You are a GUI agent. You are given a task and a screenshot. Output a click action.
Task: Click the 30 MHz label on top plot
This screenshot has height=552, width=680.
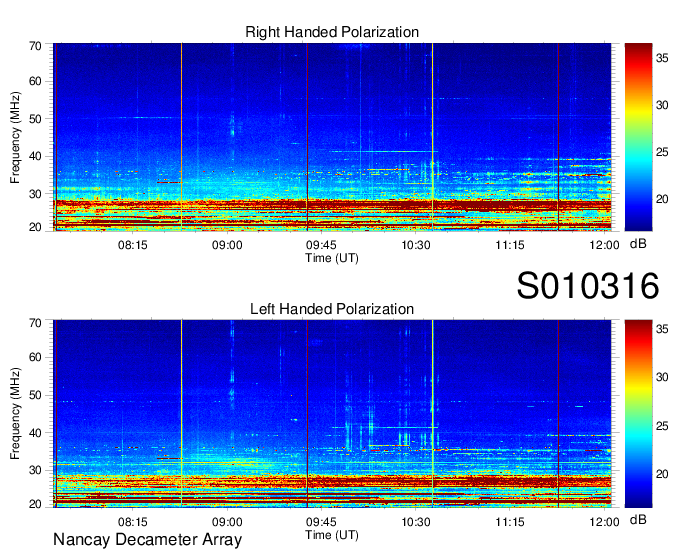click(35, 194)
